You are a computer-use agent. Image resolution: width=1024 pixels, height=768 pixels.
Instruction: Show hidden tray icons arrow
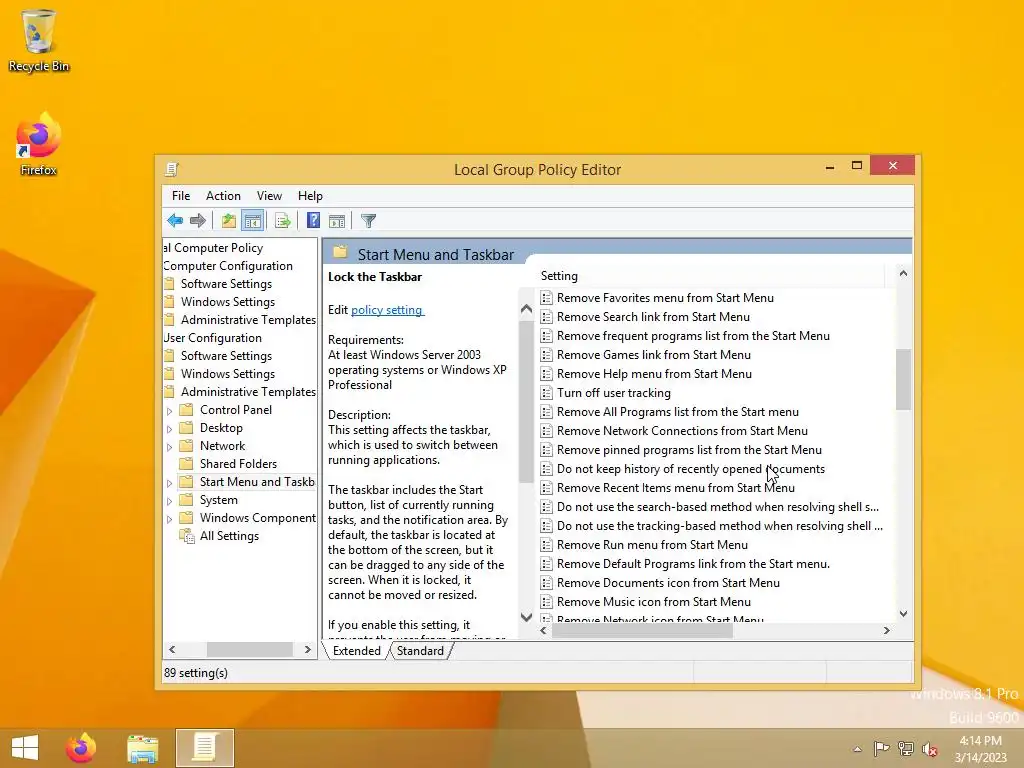[857, 749]
